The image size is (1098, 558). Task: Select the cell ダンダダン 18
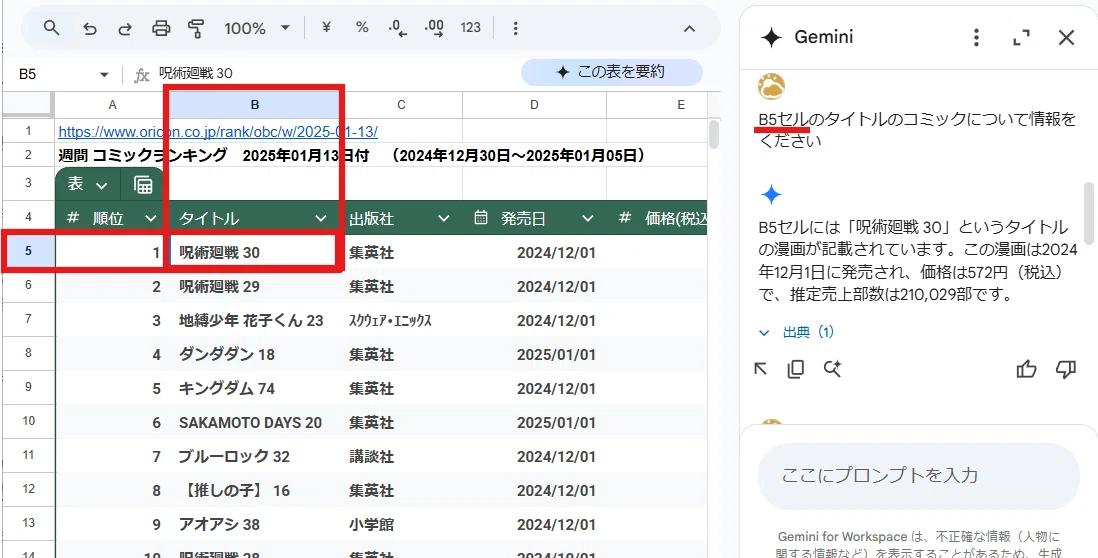[x=255, y=354]
